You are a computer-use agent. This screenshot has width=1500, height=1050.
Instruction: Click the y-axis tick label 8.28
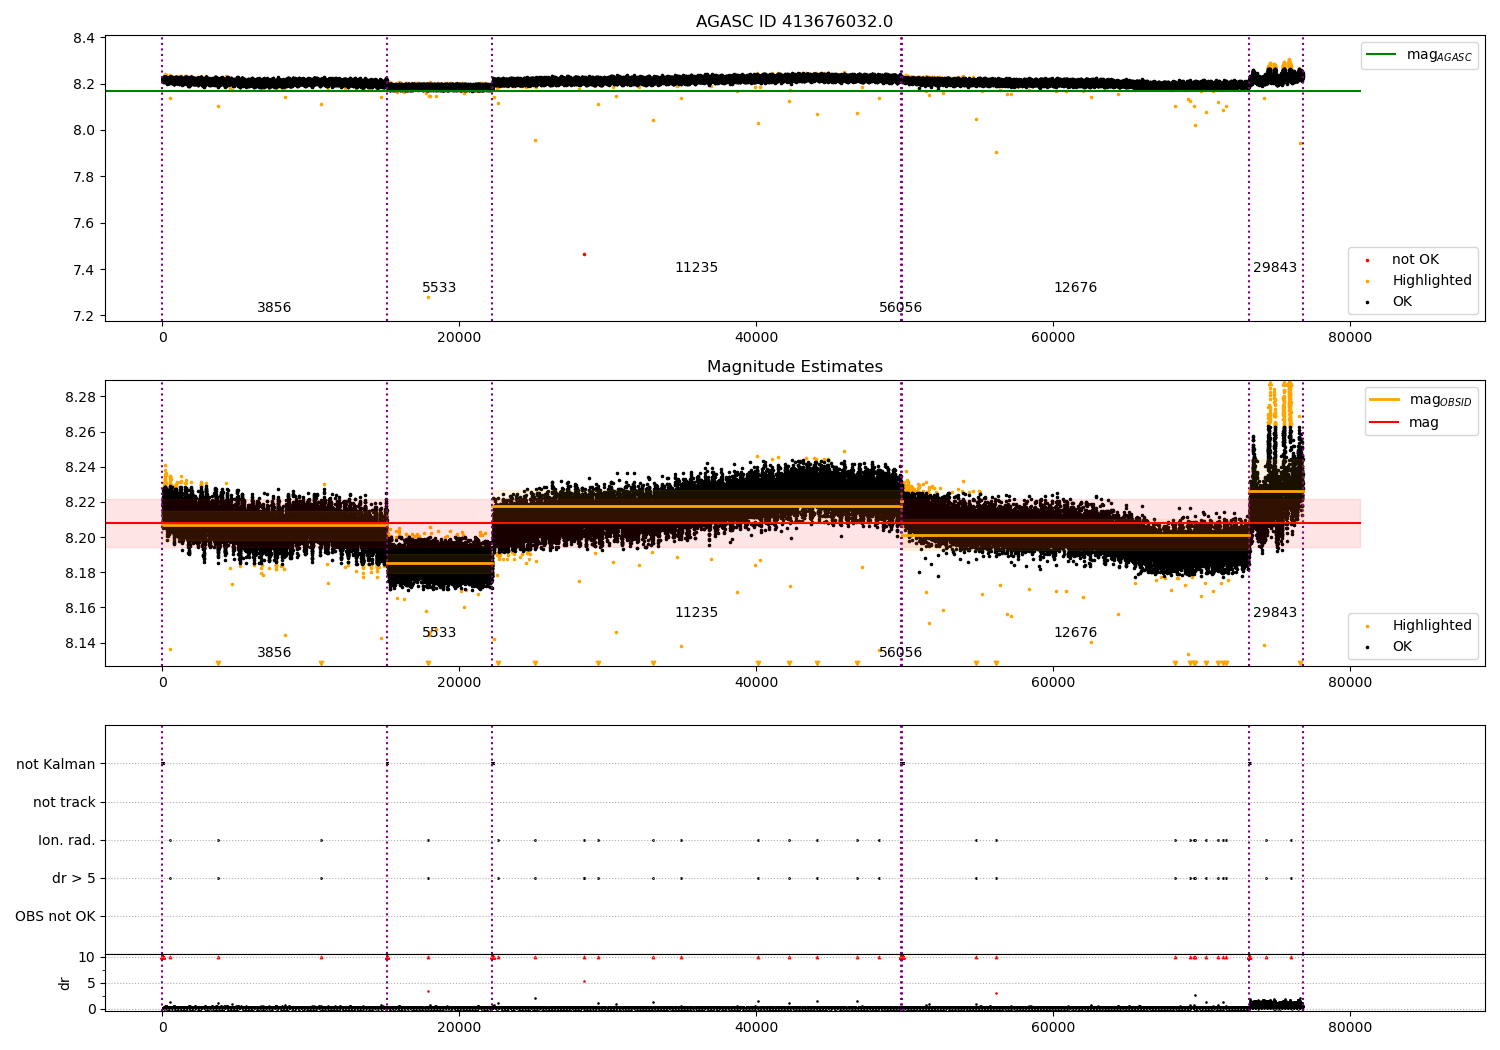(x=80, y=397)
